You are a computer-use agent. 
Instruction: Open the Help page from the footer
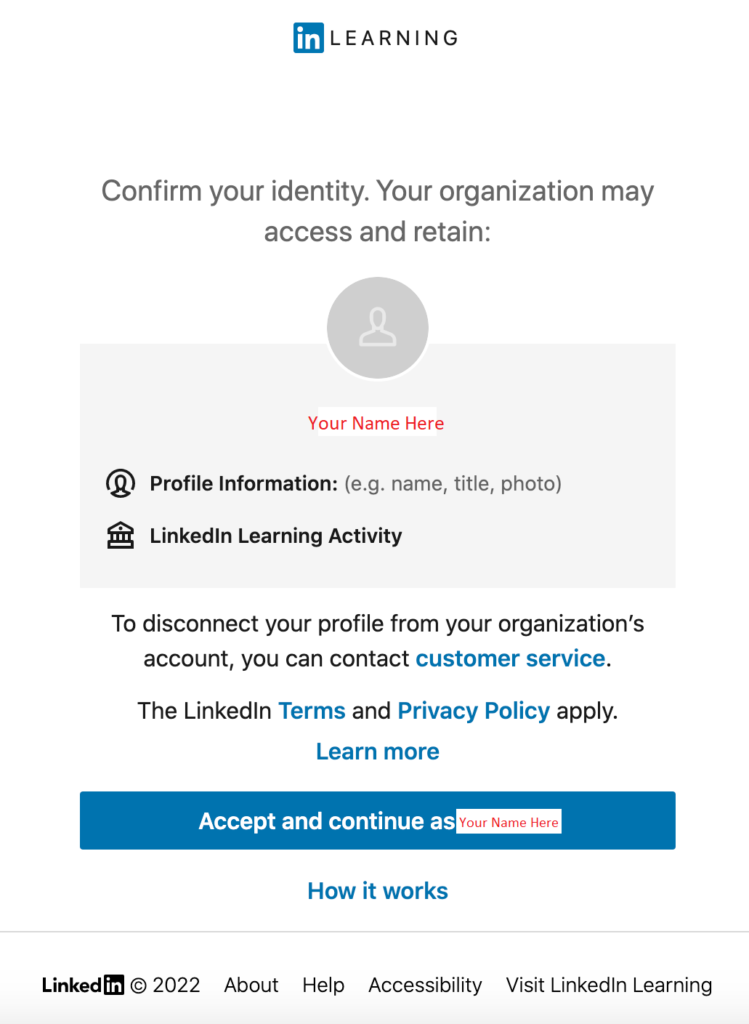[323, 985]
